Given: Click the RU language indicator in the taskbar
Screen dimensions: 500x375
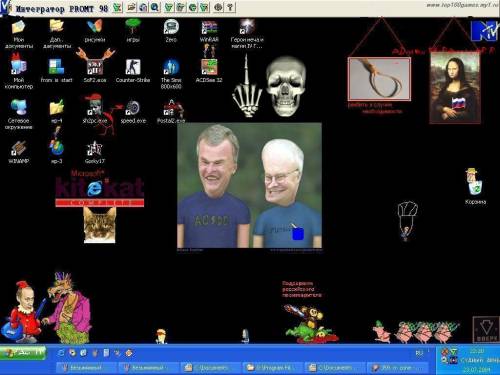Looking at the screenshot, I should [x=419, y=353].
